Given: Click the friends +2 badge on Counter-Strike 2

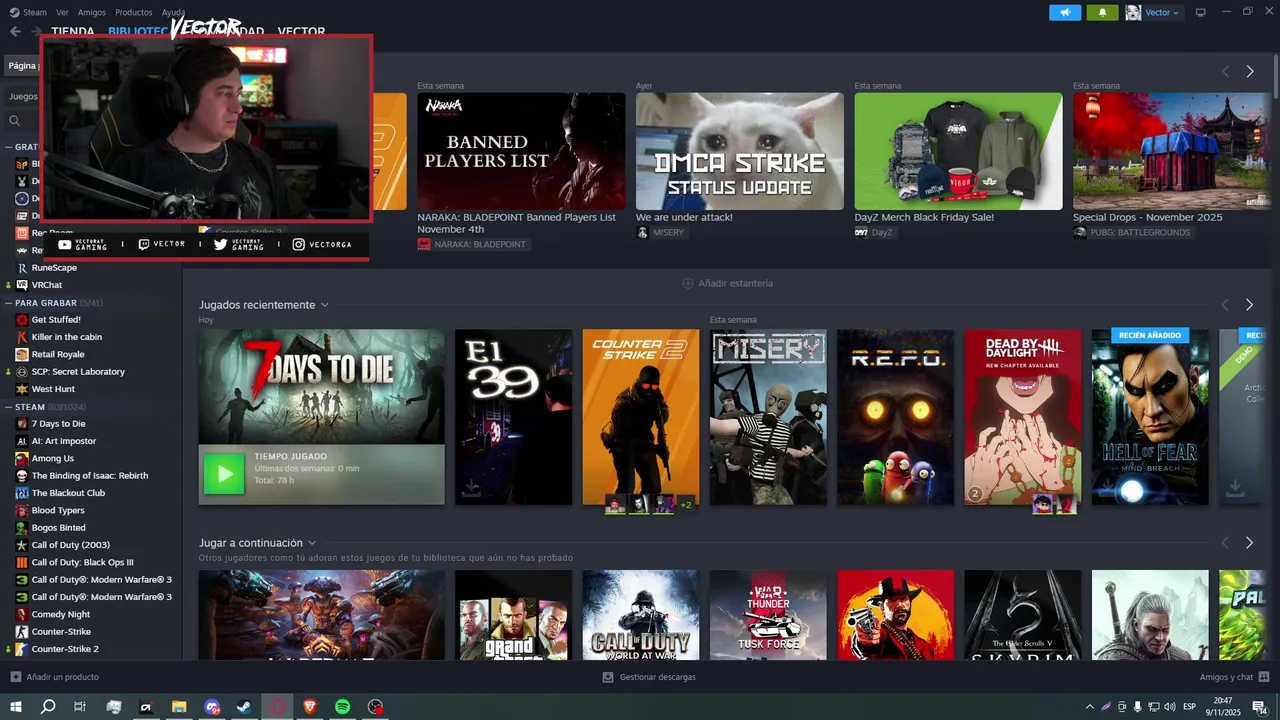Looking at the screenshot, I should point(686,505).
